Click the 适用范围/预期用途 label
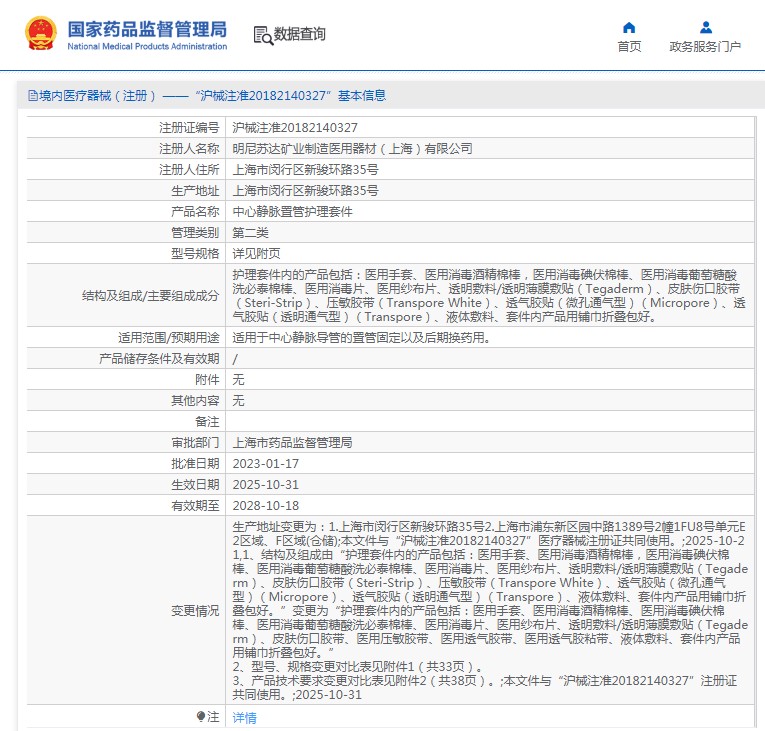 (x=169, y=338)
